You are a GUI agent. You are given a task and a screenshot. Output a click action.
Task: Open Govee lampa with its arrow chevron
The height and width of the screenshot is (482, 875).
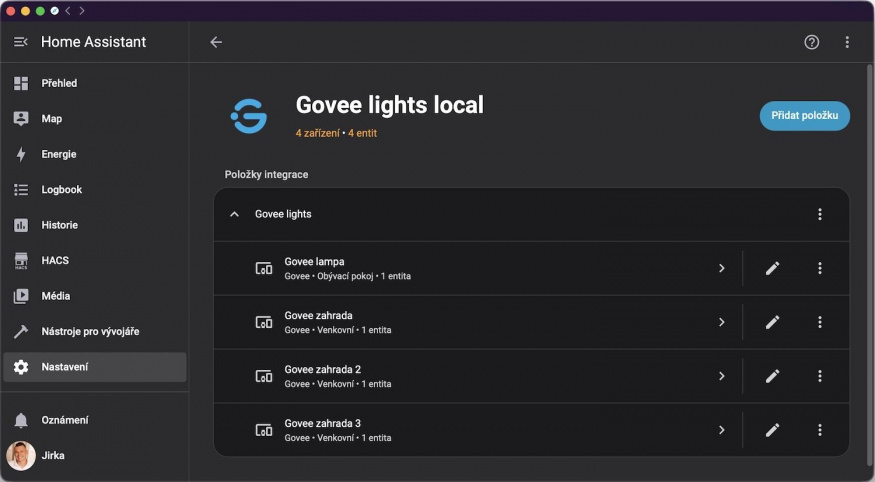(722, 268)
